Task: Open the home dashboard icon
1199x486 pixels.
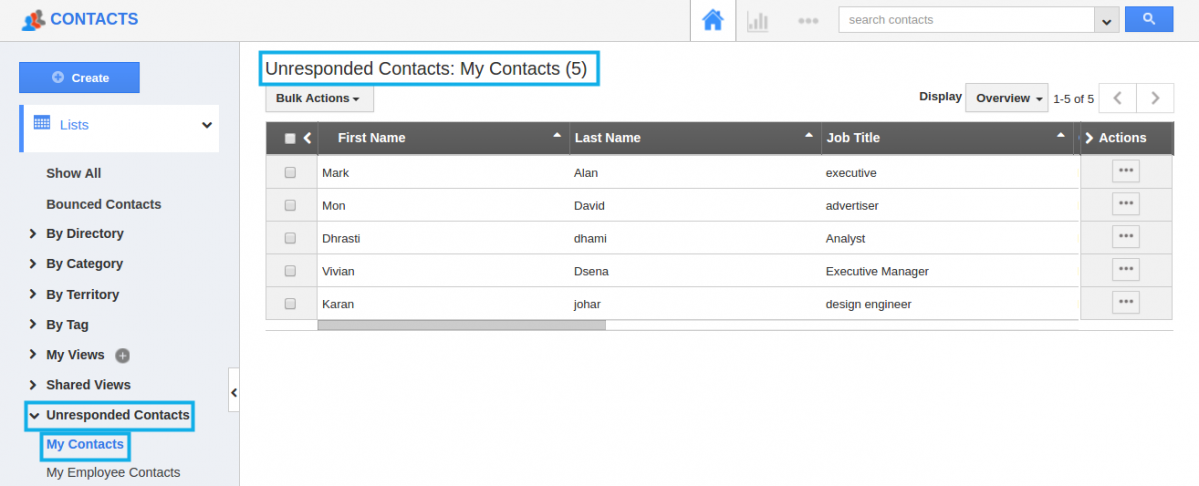Action: (713, 20)
